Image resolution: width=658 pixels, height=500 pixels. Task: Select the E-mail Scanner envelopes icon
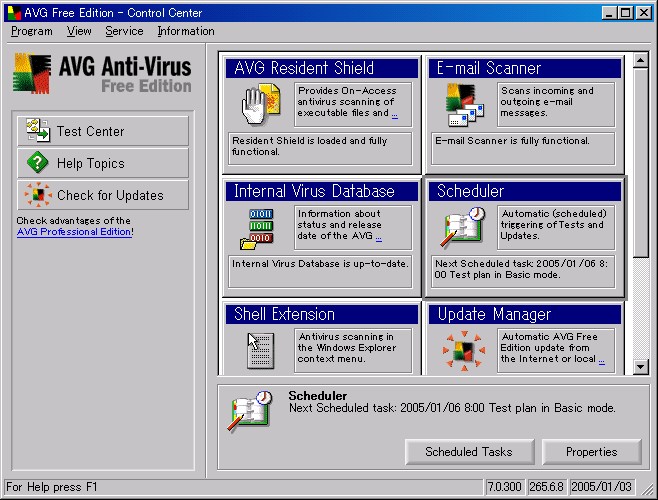click(465, 105)
